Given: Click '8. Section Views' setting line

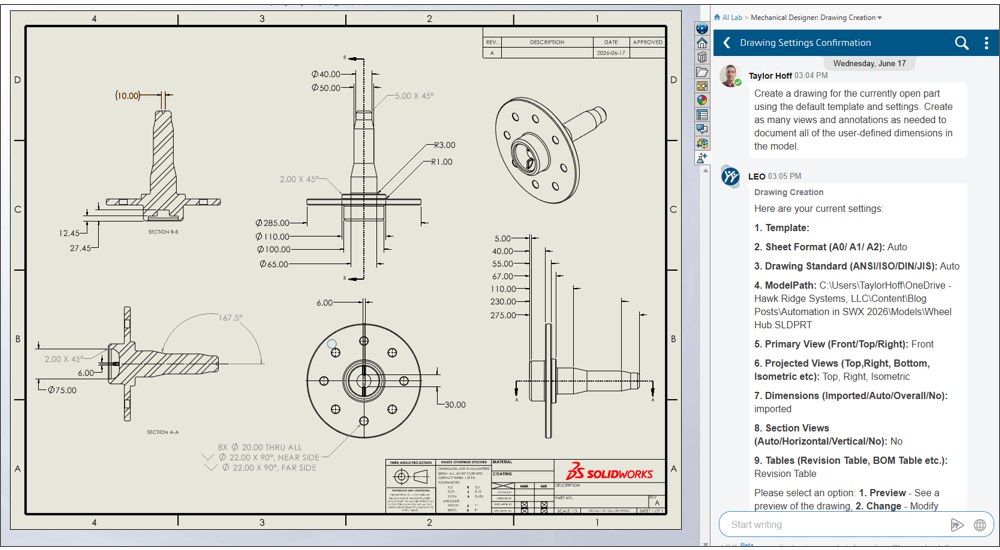Looking at the screenshot, I should coord(828,435).
